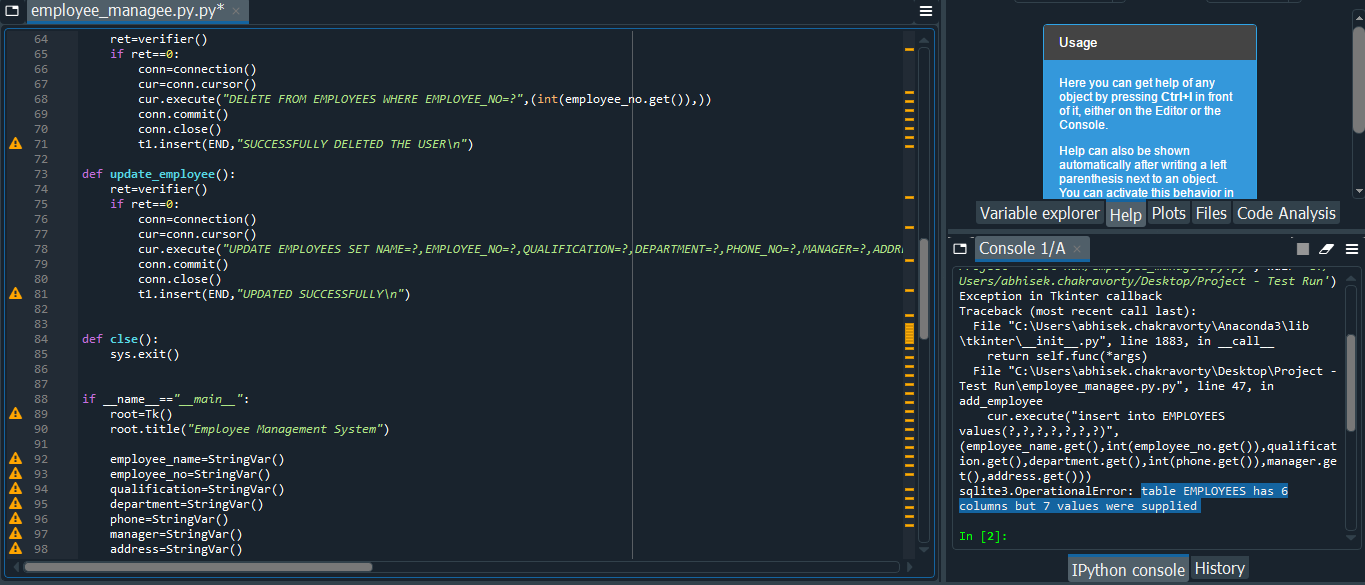Open the Files pane tab
Screen dimensions: 1365x585
(x=1211, y=213)
